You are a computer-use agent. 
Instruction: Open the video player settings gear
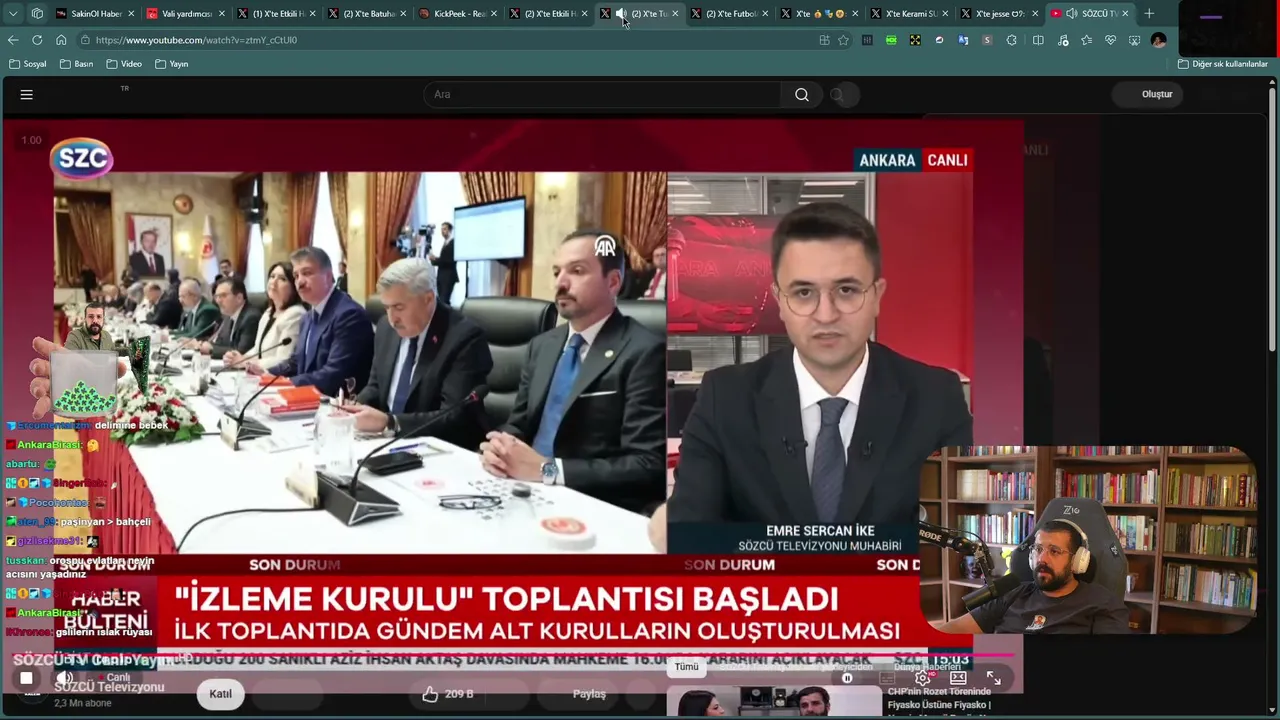923,678
